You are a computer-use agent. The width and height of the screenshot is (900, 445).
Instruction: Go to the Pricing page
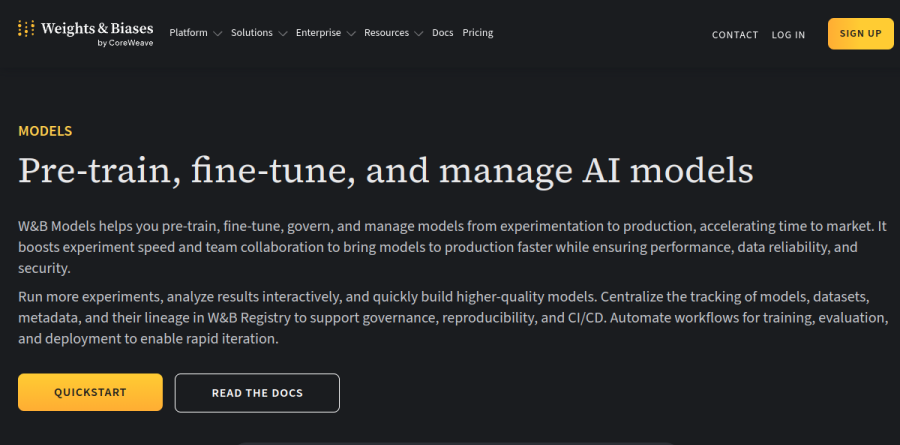coord(478,33)
